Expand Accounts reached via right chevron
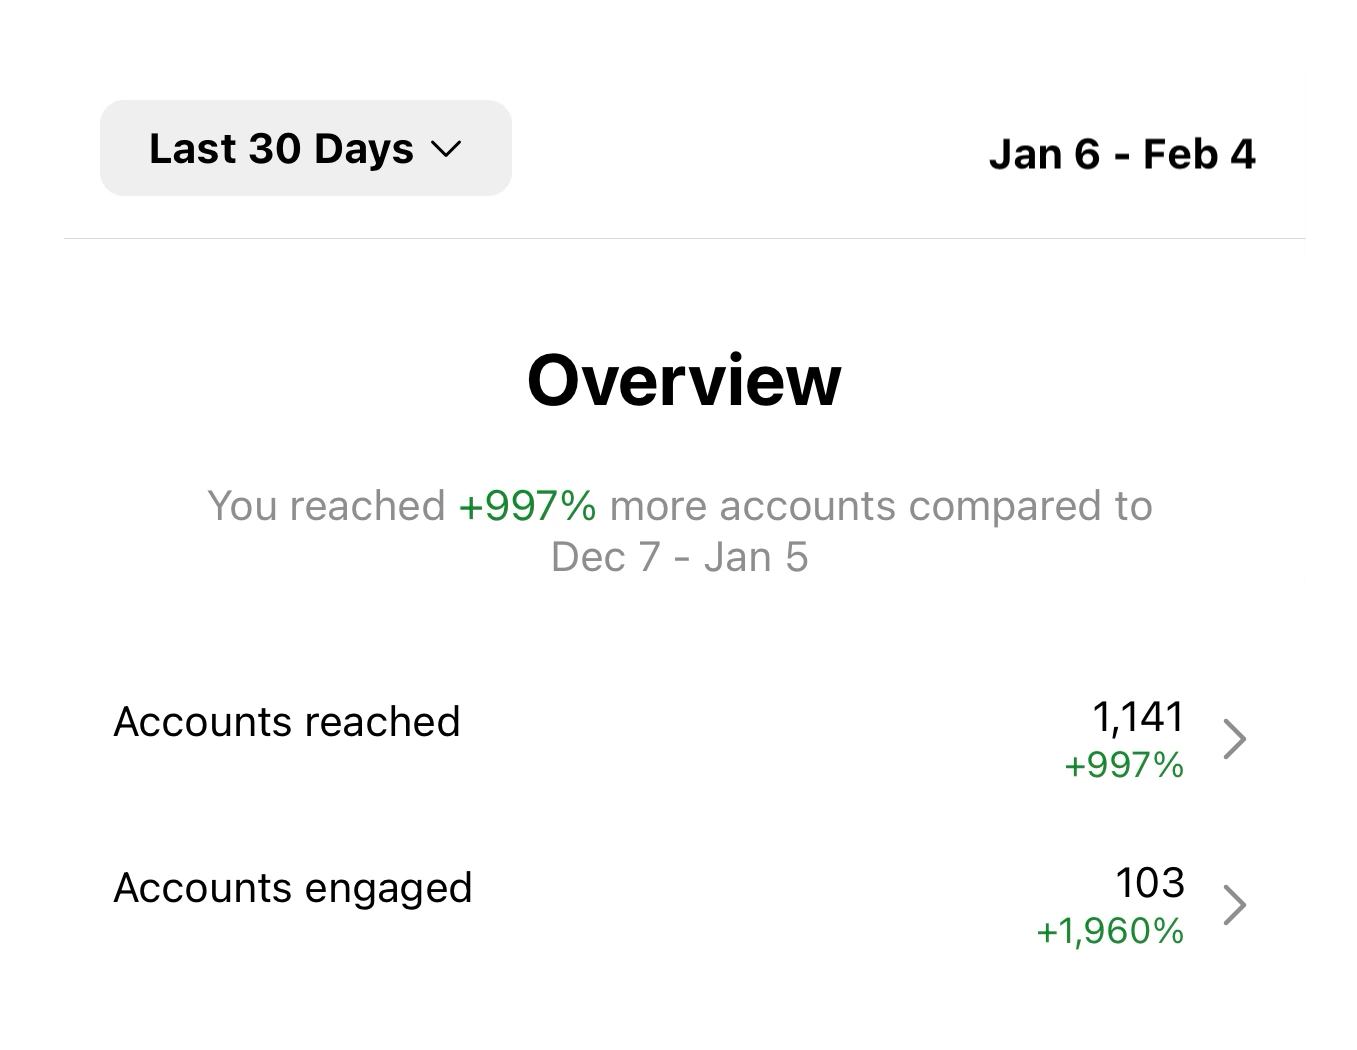This screenshot has width=1357, height=1050. (x=1235, y=740)
